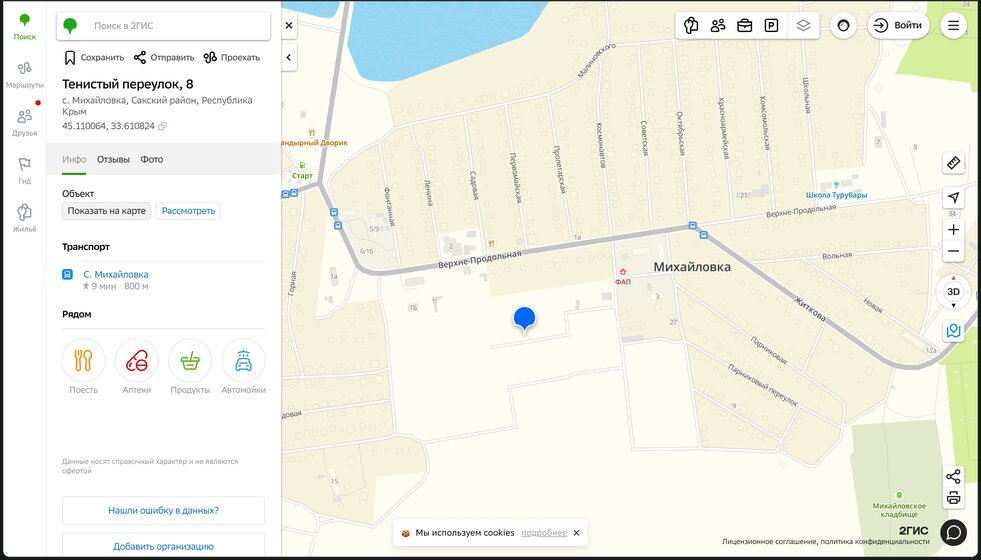
Task: Click Добавить организацию button
Action: [x=163, y=546]
